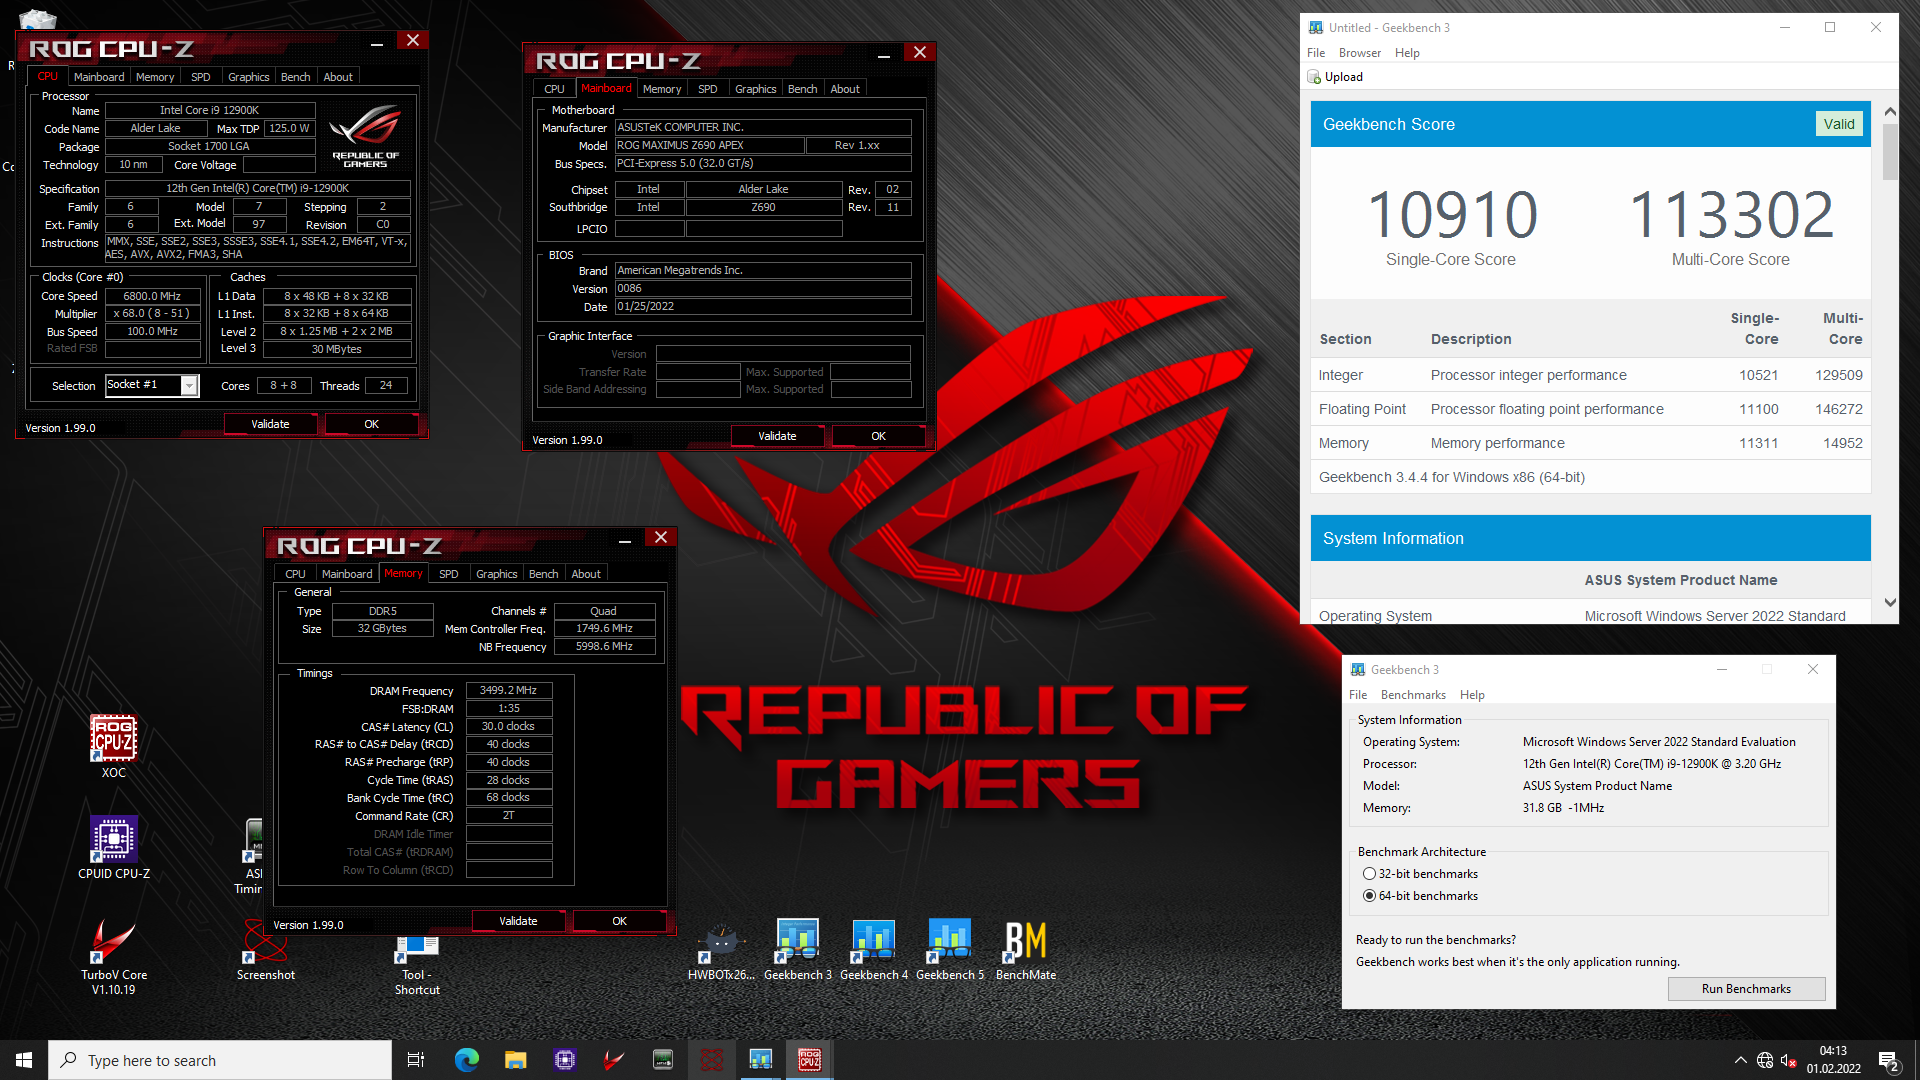Click the Geekbench results vertical scrollbar
Screen dimensions: 1920x1080
(x=1889, y=152)
